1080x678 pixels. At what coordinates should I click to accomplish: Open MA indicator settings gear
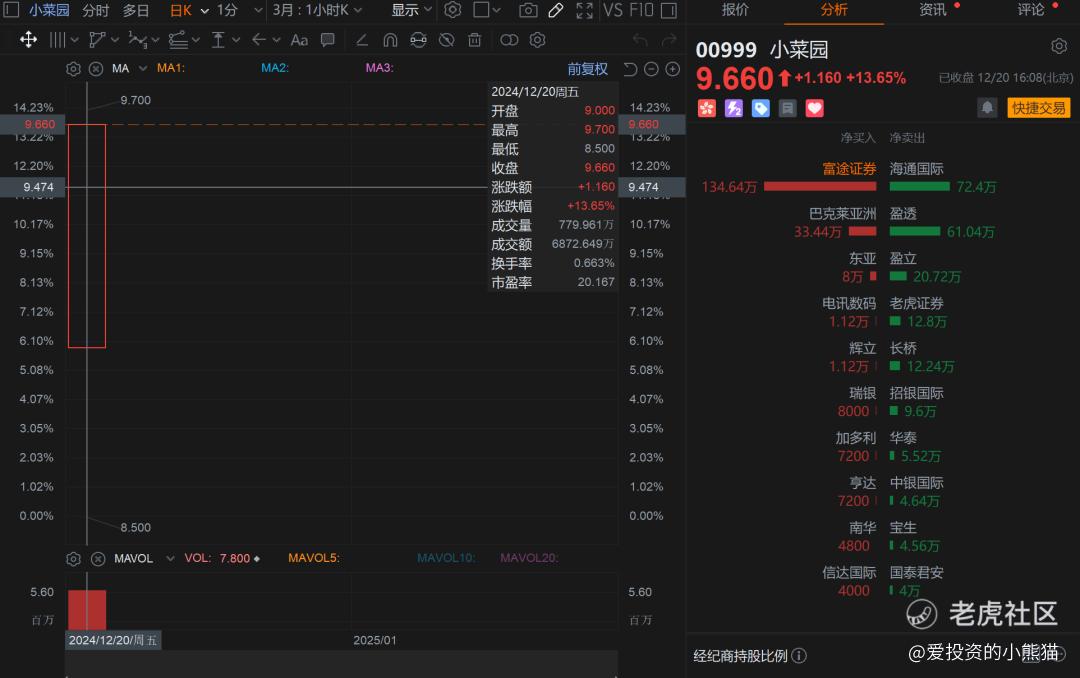[74, 69]
